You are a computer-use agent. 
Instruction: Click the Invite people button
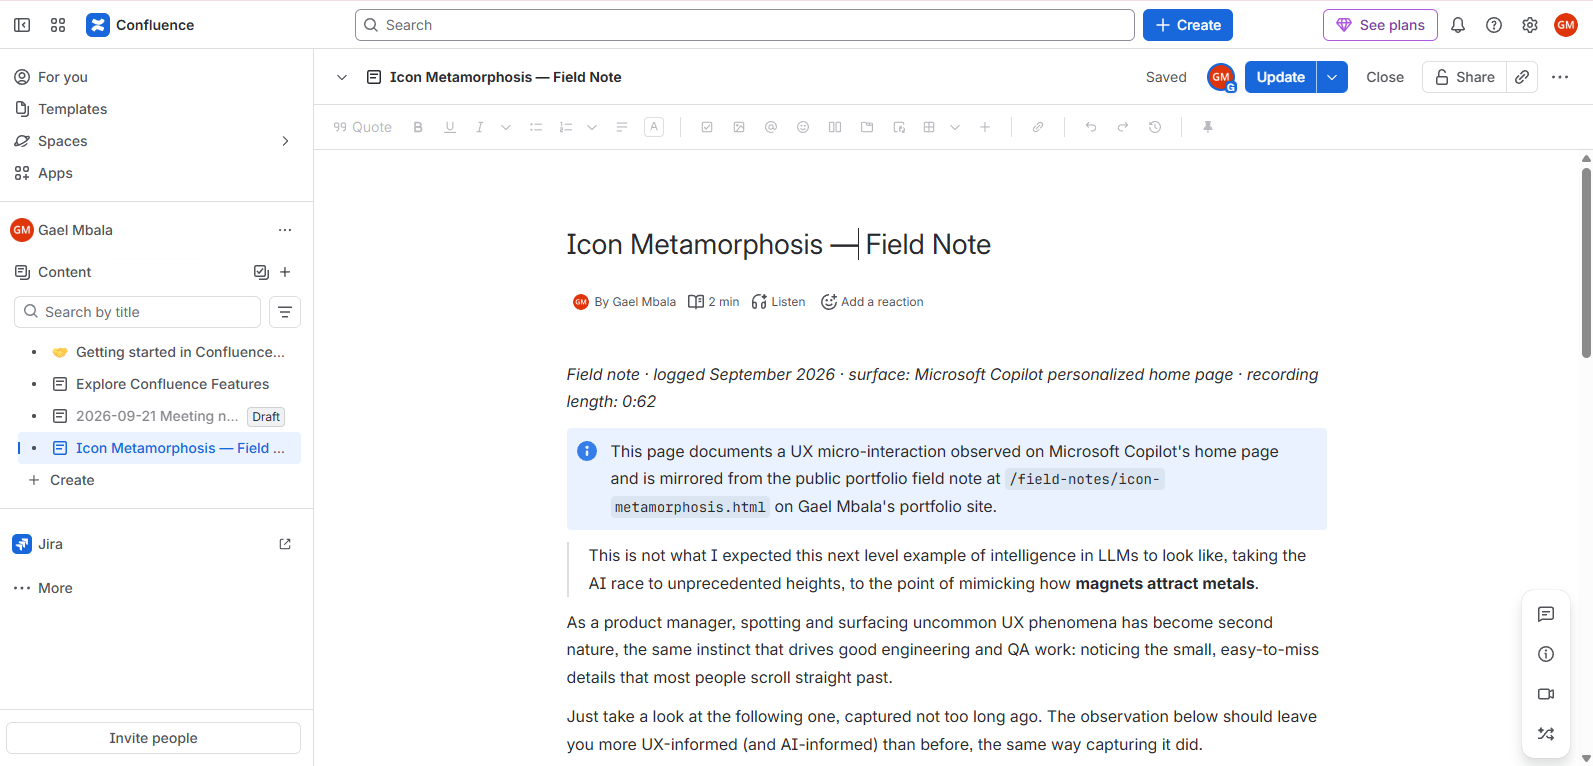[x=153, y=738]
